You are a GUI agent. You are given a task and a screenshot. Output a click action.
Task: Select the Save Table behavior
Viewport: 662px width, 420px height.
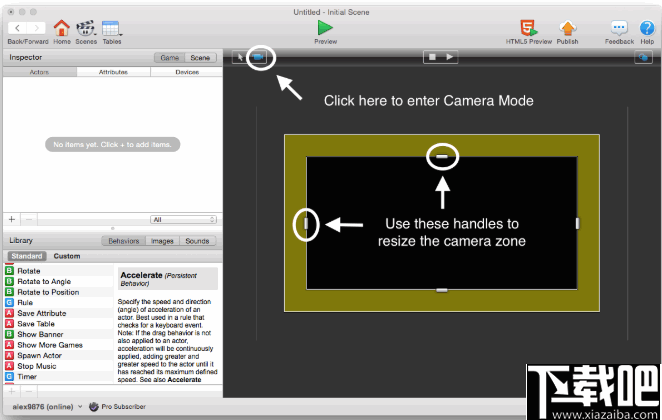[x=59, y=324]
